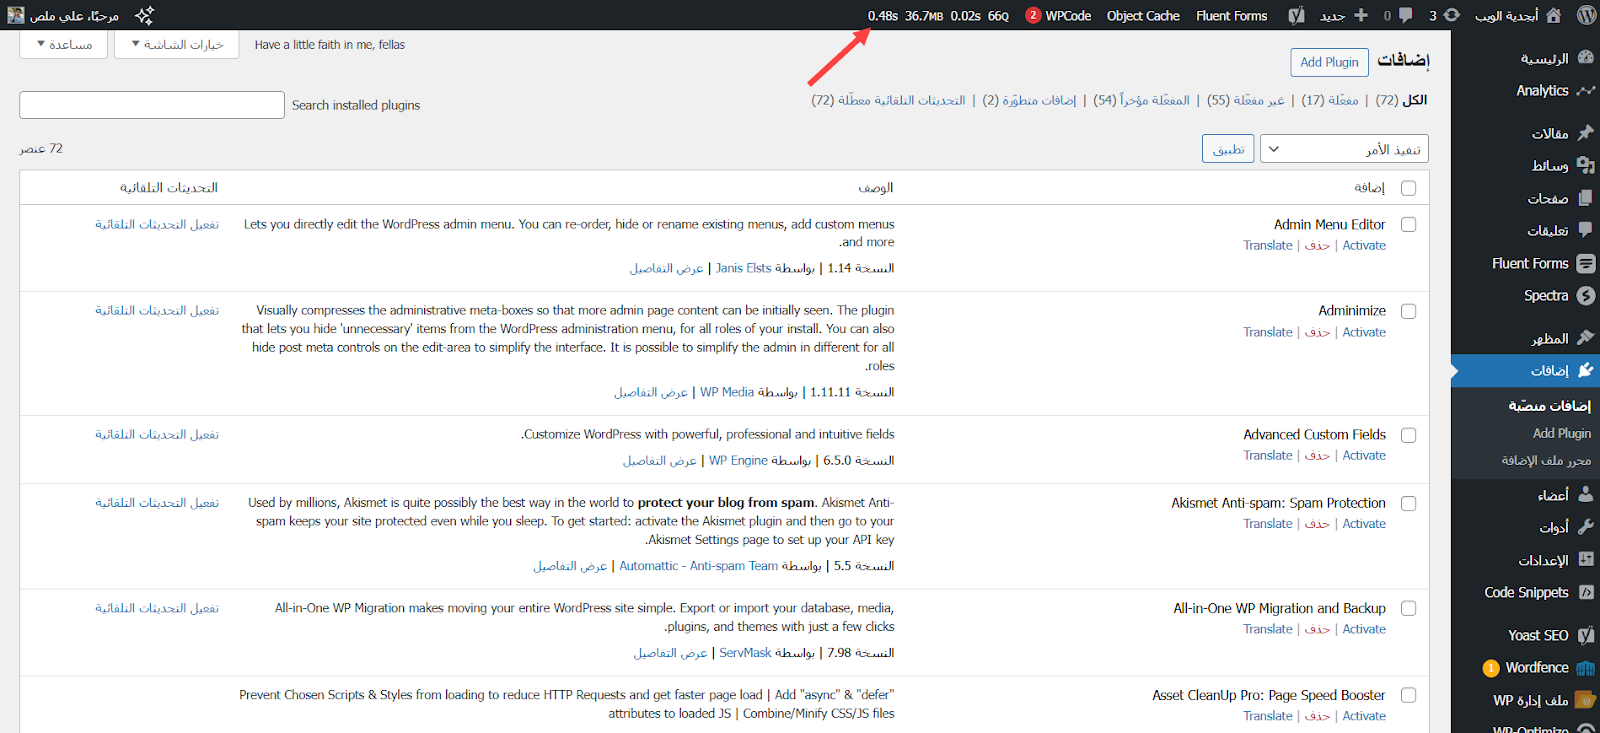
Task: Click the sparkle icon in the admin bar
Action: pyautogui.click(x=144, y=15)
